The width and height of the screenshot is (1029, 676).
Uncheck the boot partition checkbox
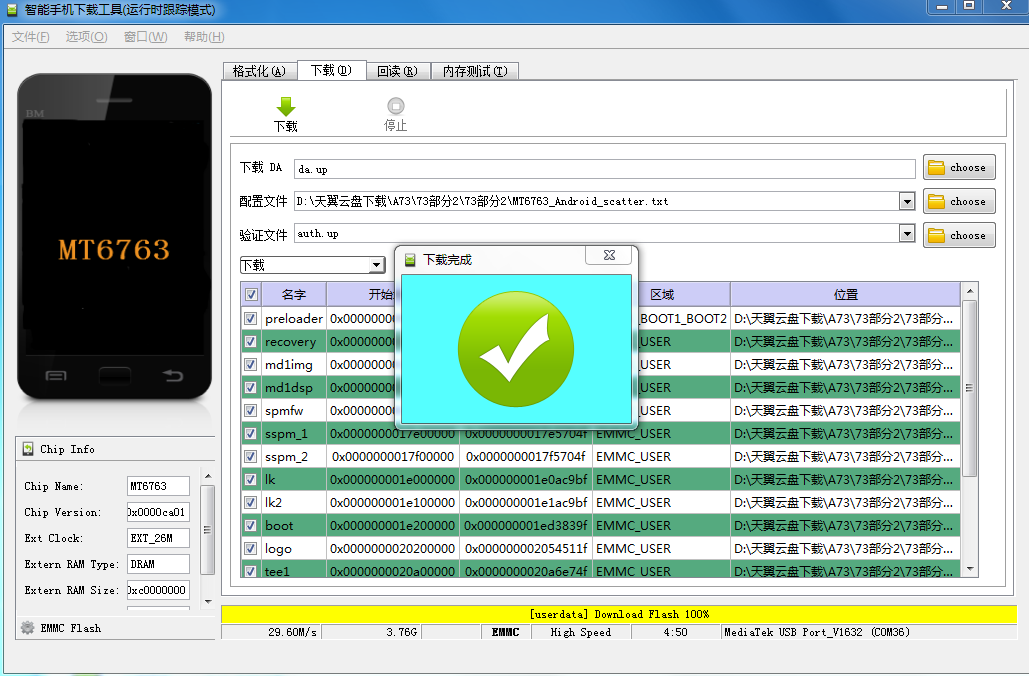[x=250, y=525]
